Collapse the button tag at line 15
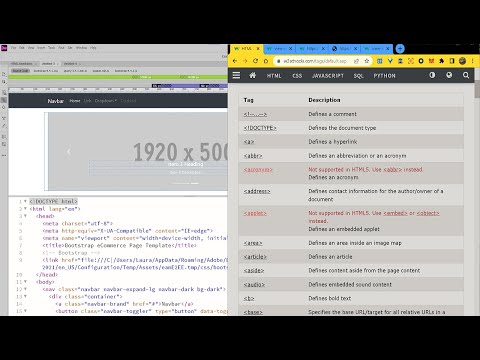 (25, 311)
